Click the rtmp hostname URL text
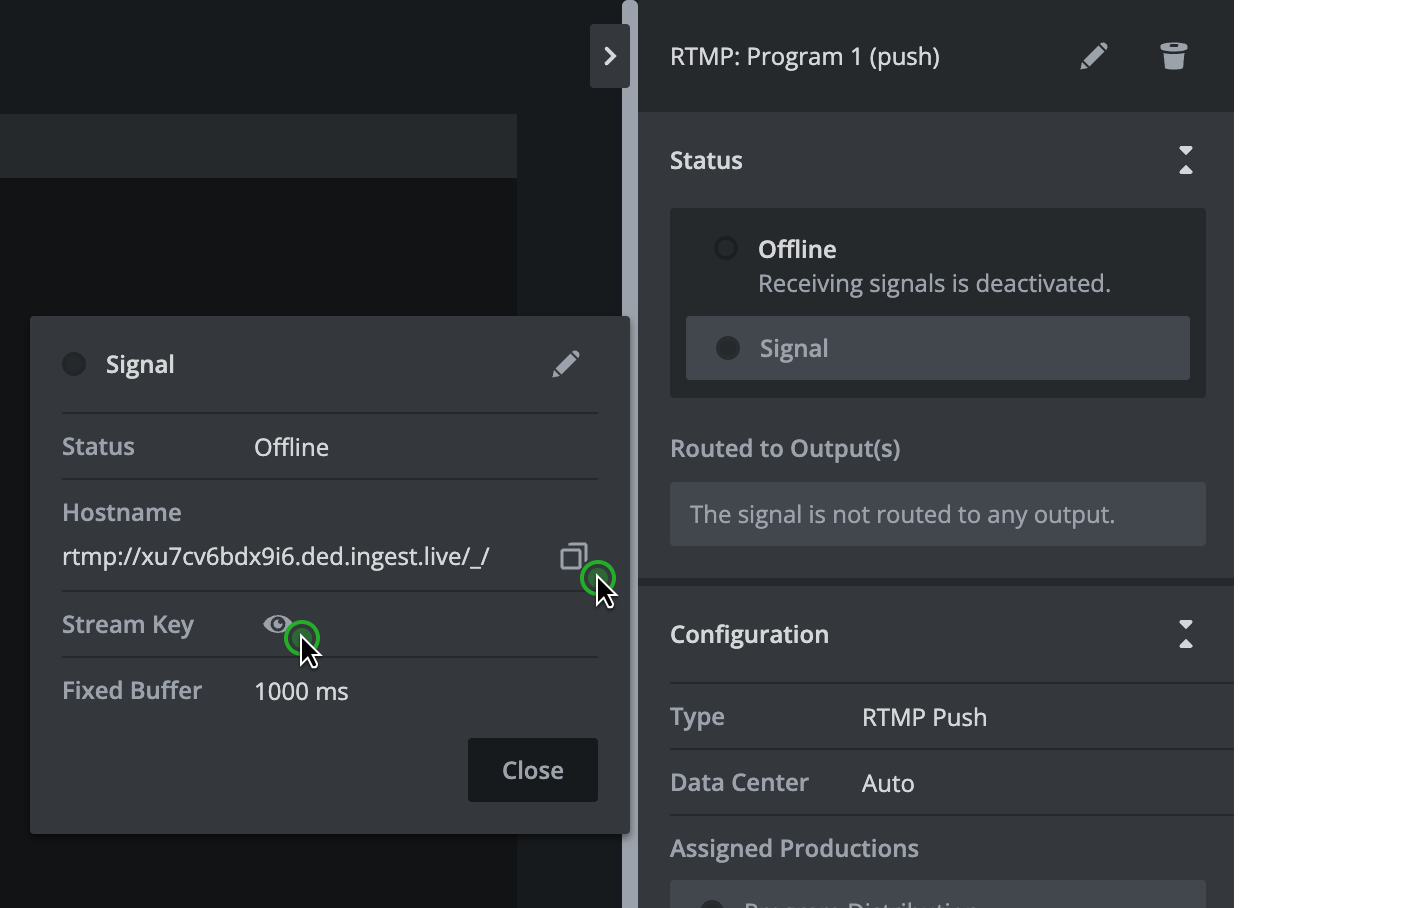 tap(275, 557)
